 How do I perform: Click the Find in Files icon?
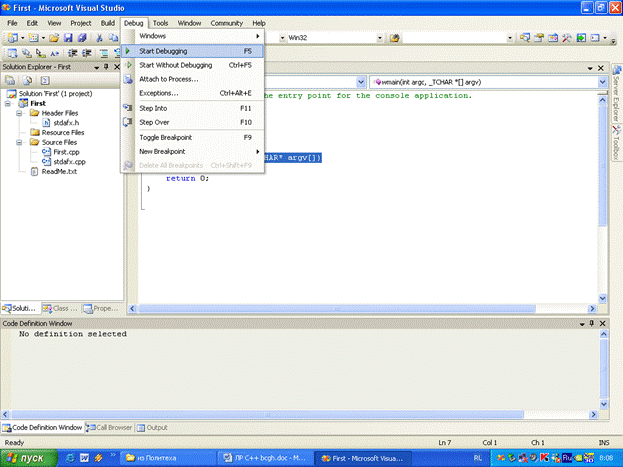pyautogui.click(x=395, y=38)
